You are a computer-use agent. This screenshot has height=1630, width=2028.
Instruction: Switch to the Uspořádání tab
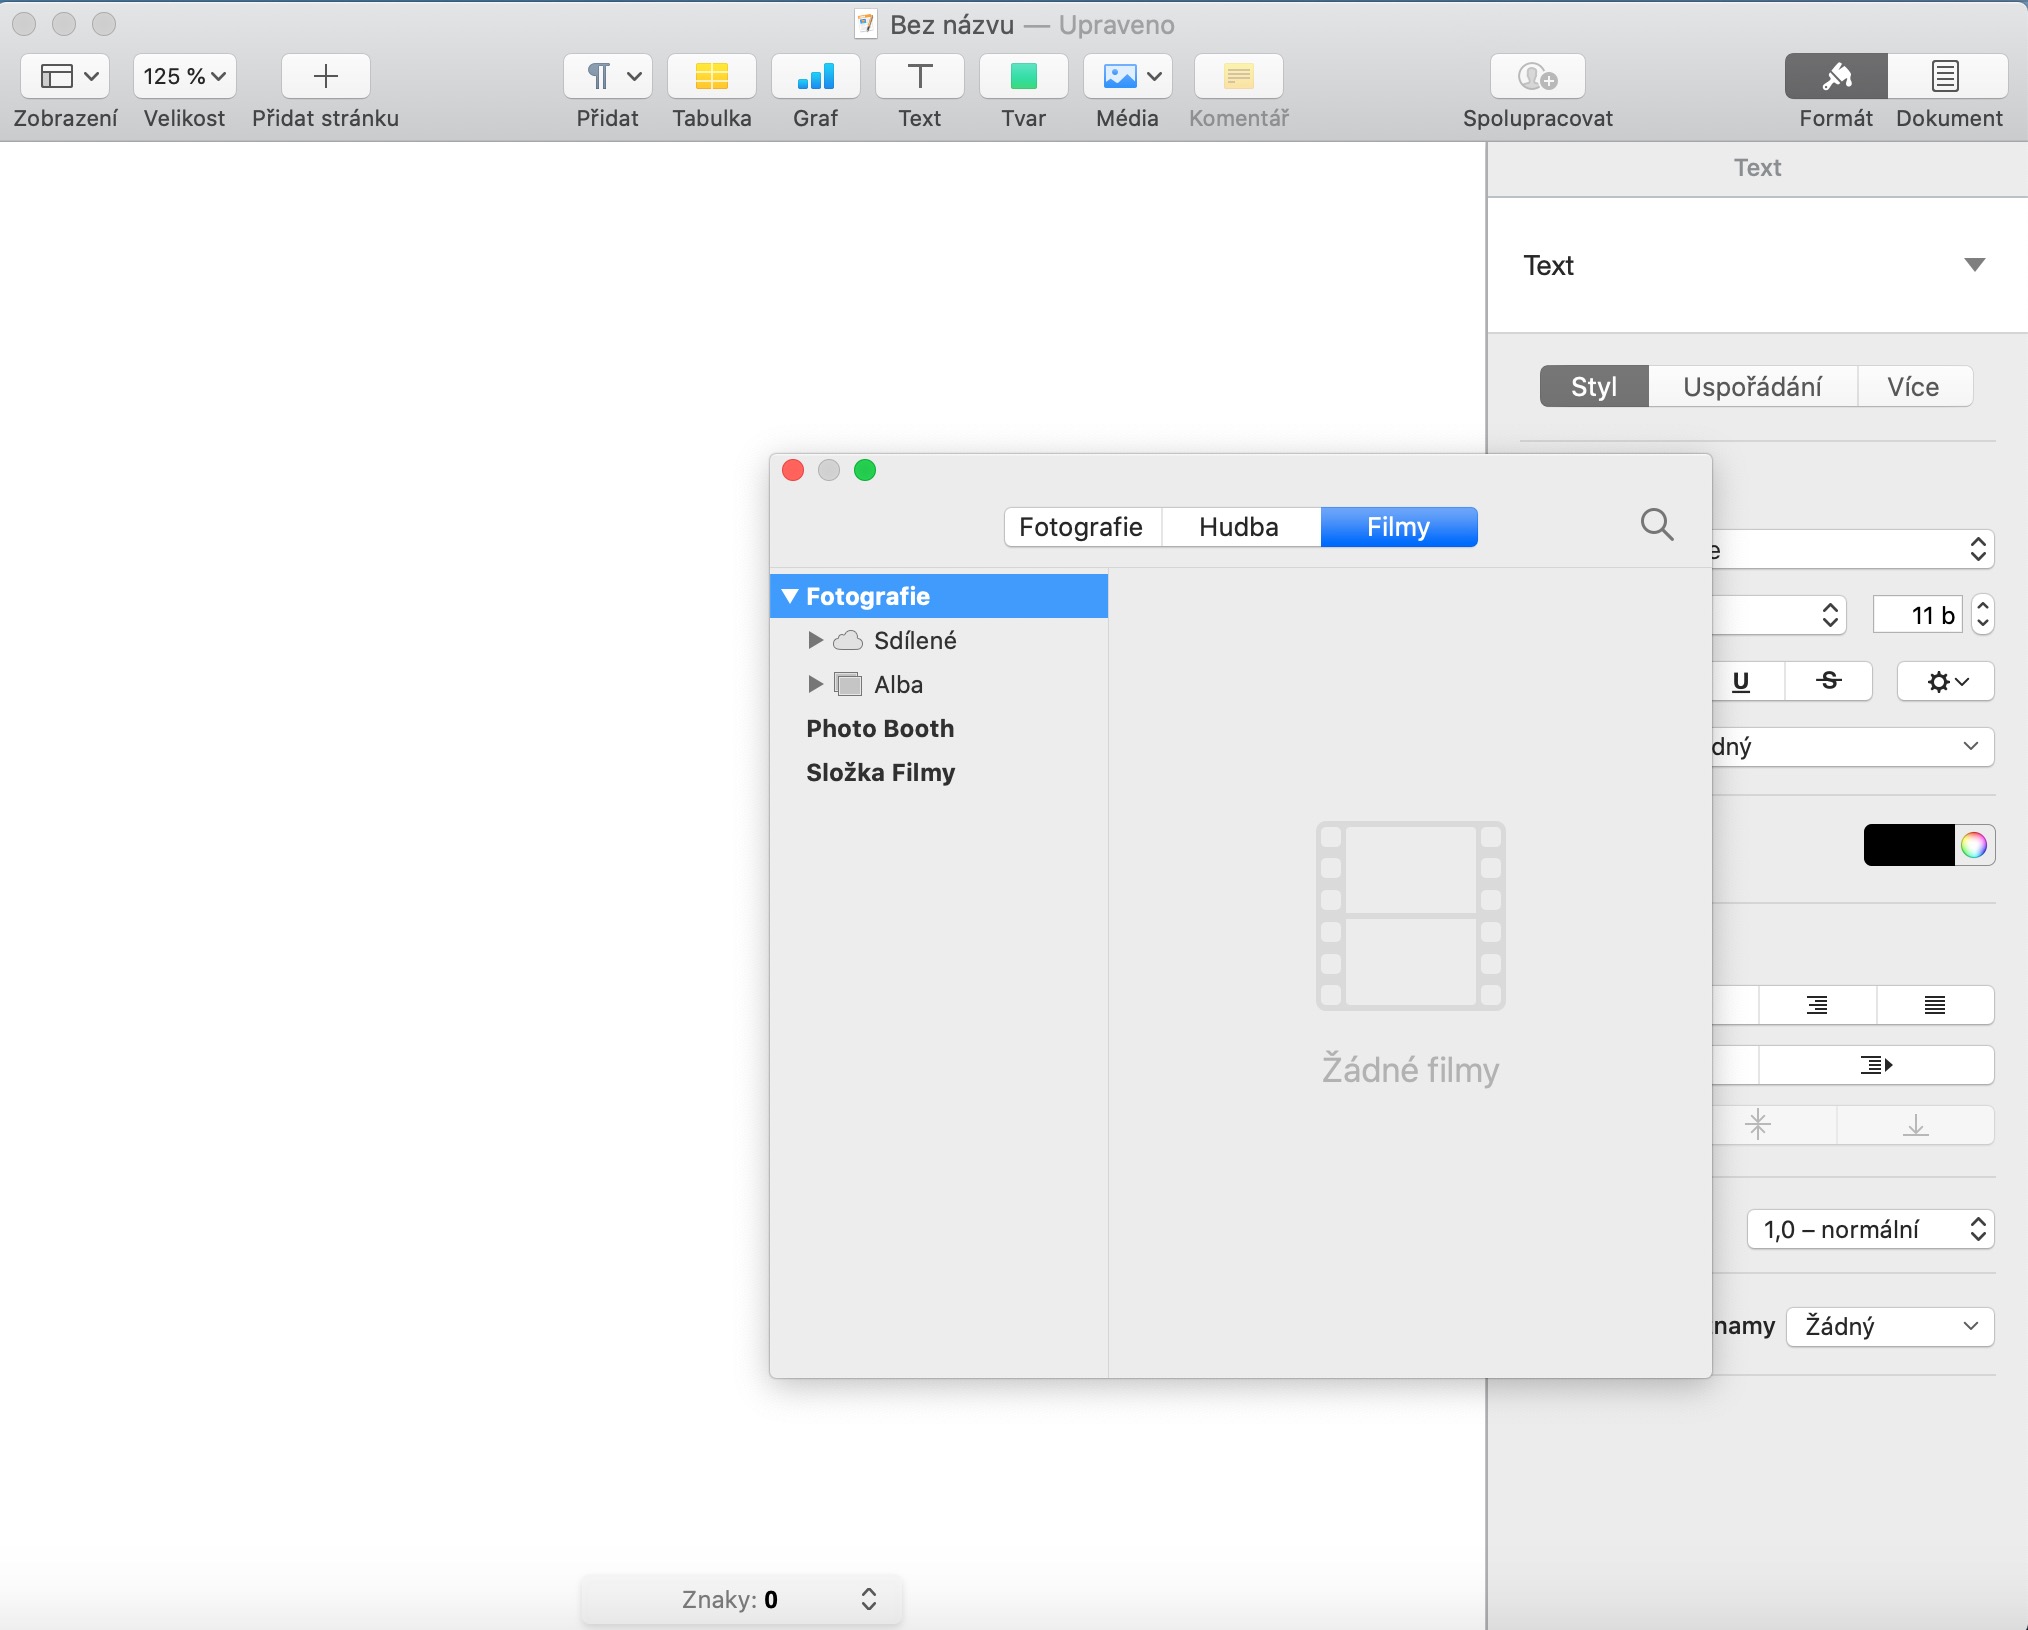pos(1752,387)
